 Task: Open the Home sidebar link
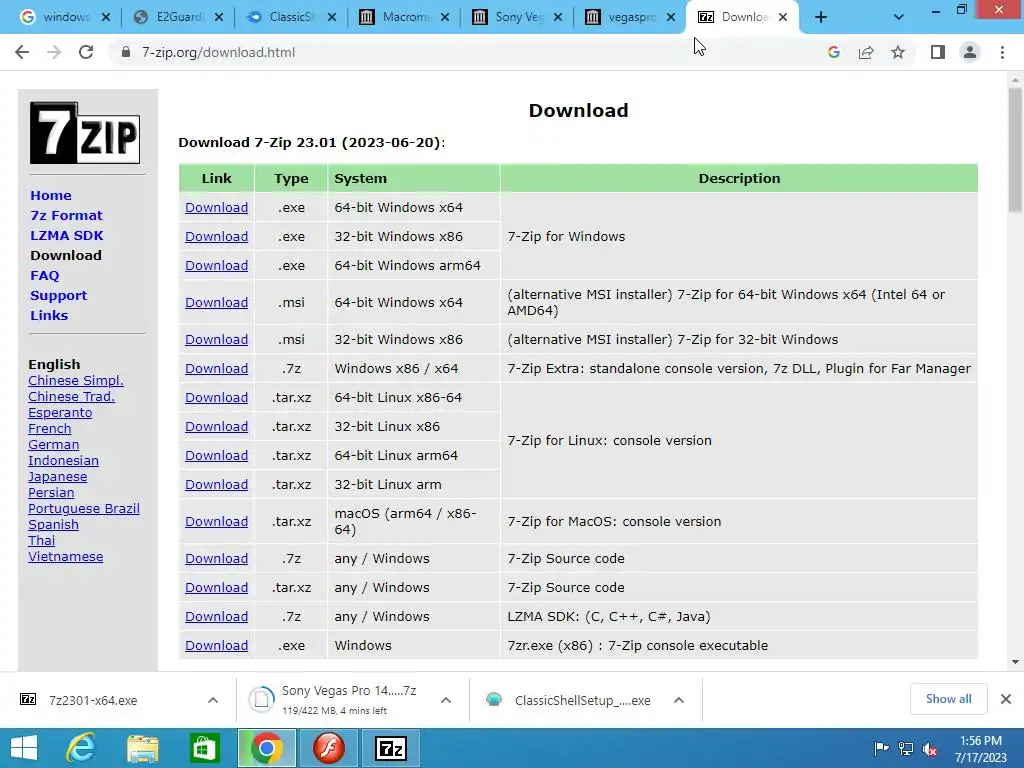point(51,195)
